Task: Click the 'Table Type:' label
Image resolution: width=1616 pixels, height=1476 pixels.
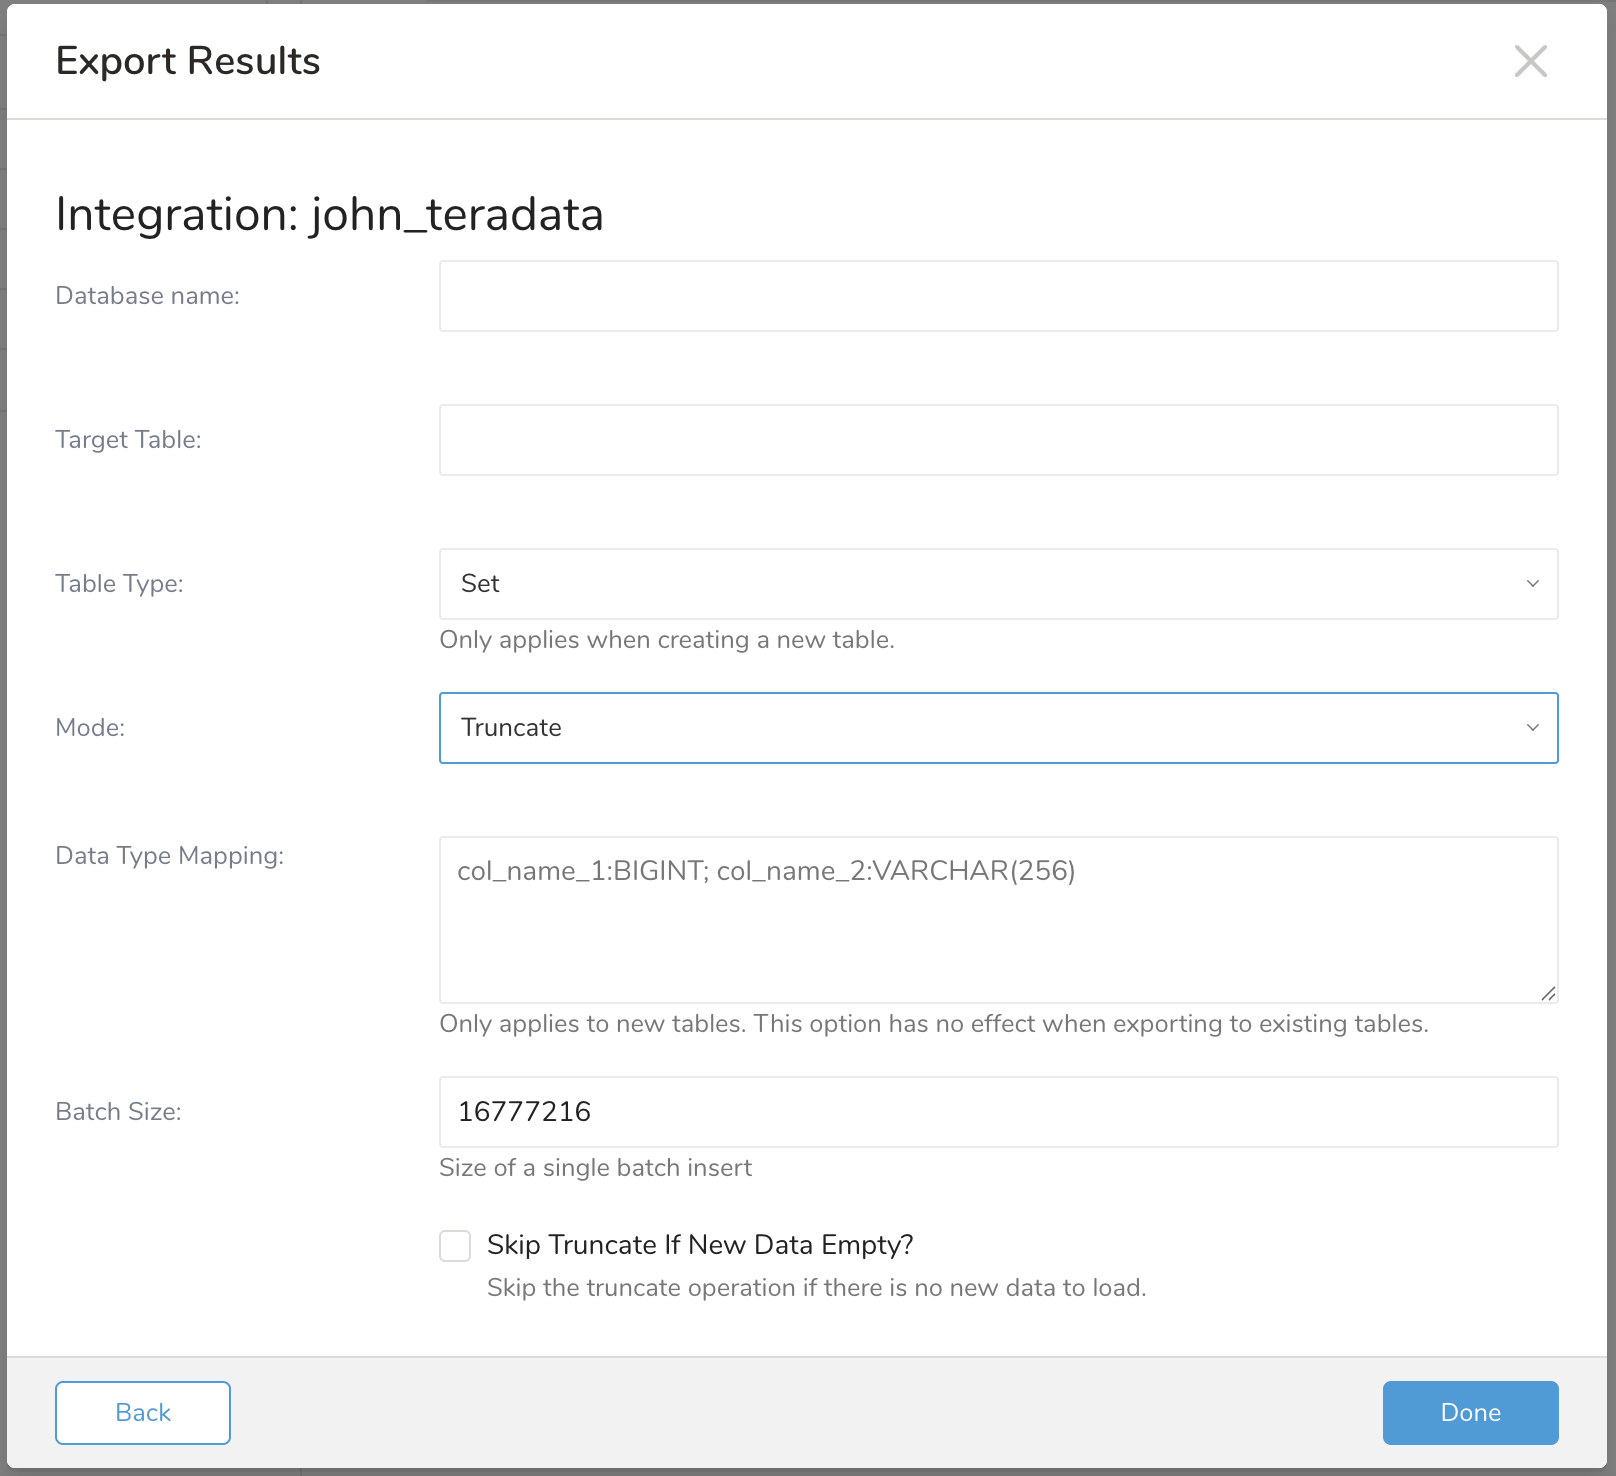Action: 119,584
